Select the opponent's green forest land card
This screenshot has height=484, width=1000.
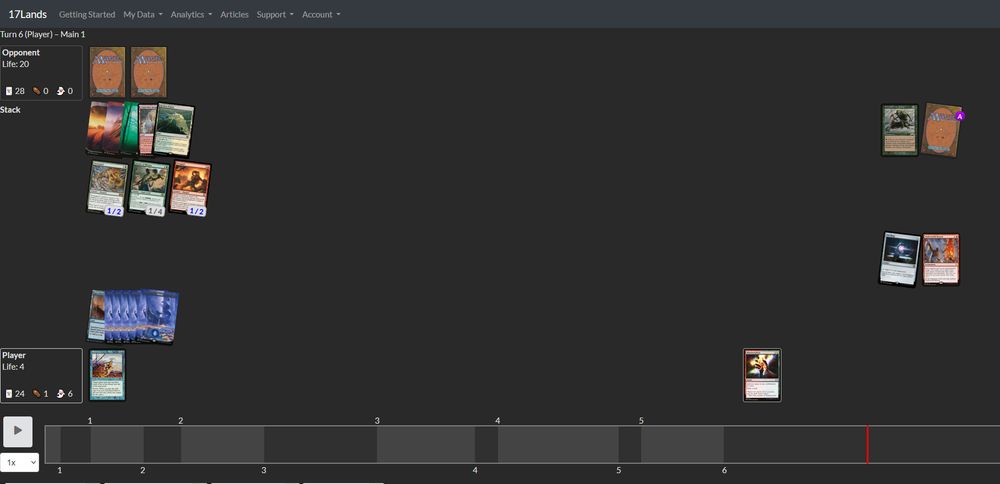point(129,128)
